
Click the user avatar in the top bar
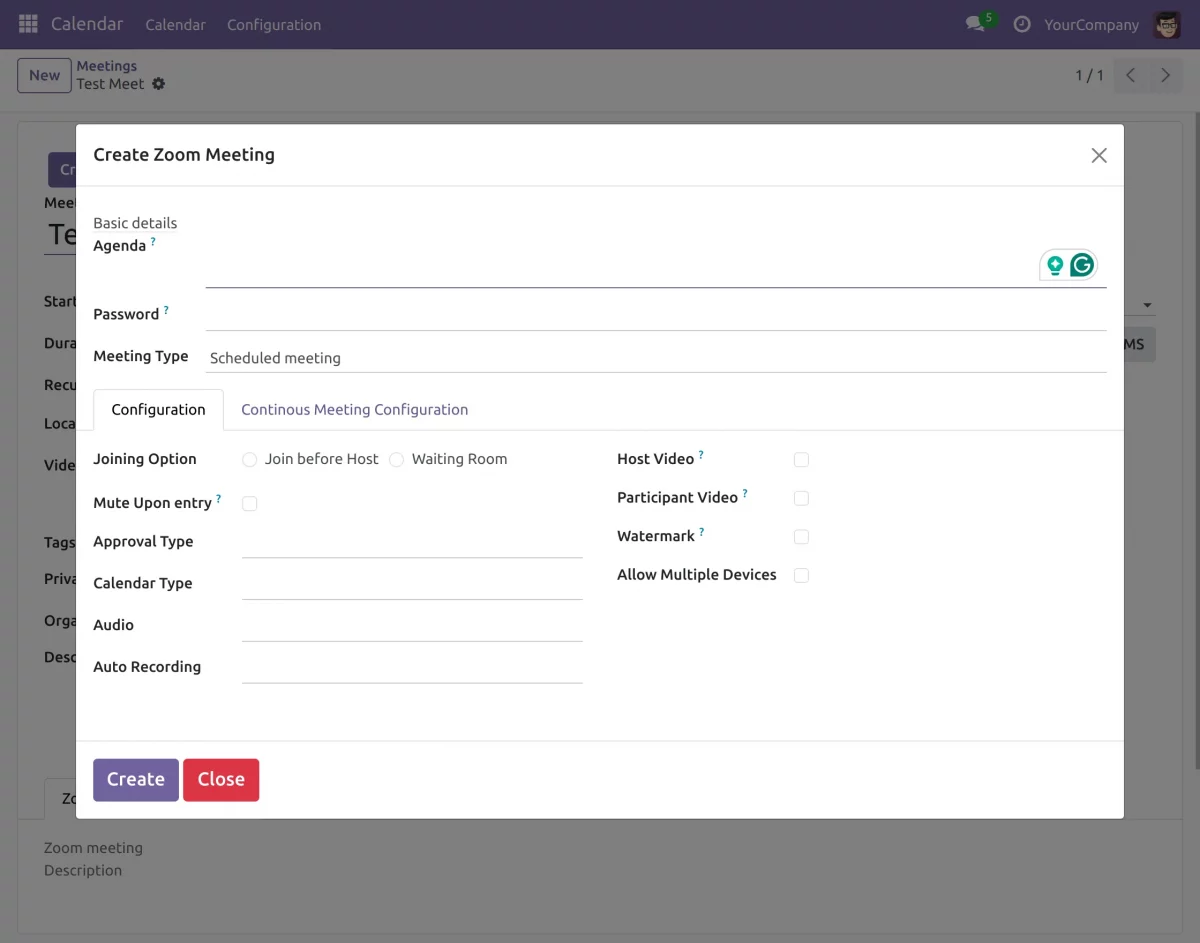click(x=1167, y=24)
